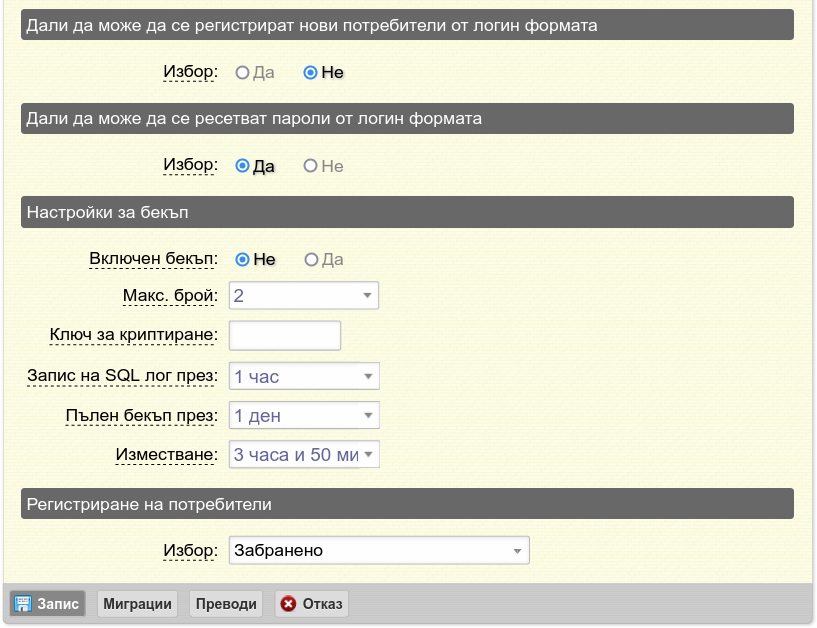The image size is (817, 628).
Task: Open the Забранено registration dropdown
Action: [x=379, y=550]
